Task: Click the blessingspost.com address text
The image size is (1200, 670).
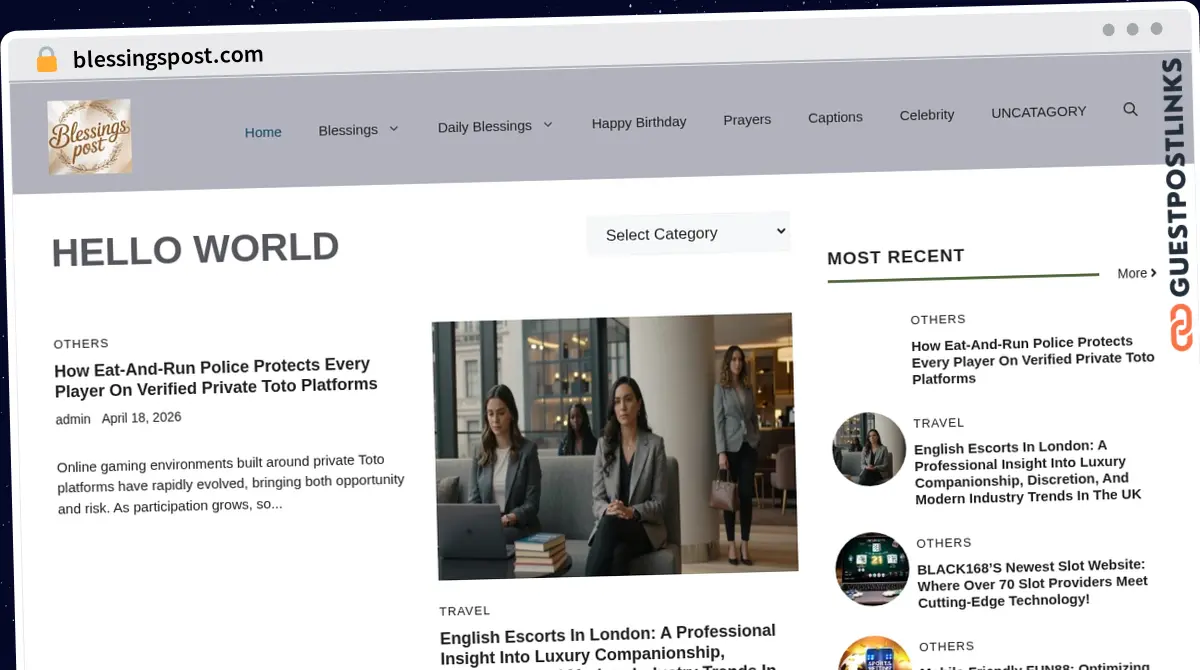Action: [168, 57]
